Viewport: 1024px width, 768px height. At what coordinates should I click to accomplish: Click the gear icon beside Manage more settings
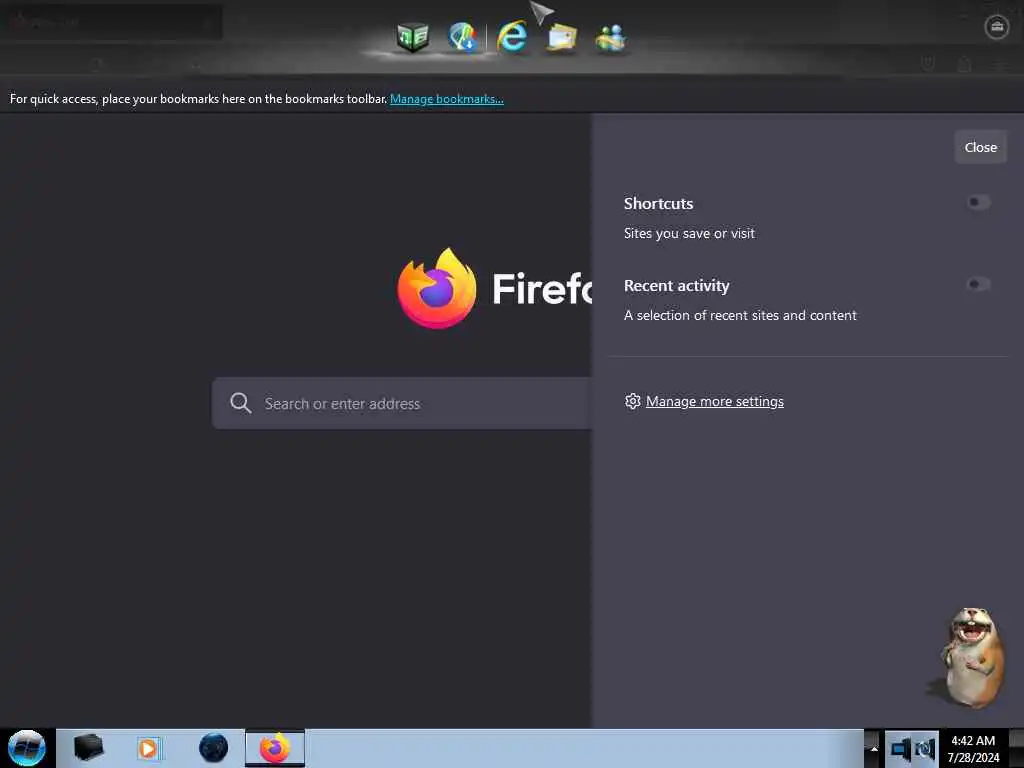632,401
